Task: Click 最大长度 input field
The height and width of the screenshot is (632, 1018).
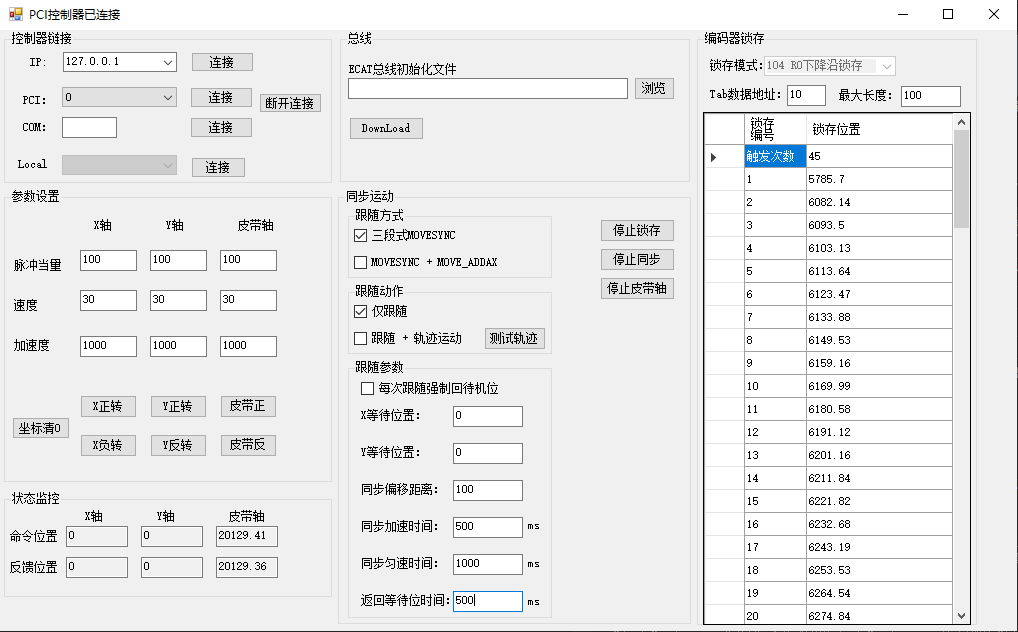Action: point(931,96)
